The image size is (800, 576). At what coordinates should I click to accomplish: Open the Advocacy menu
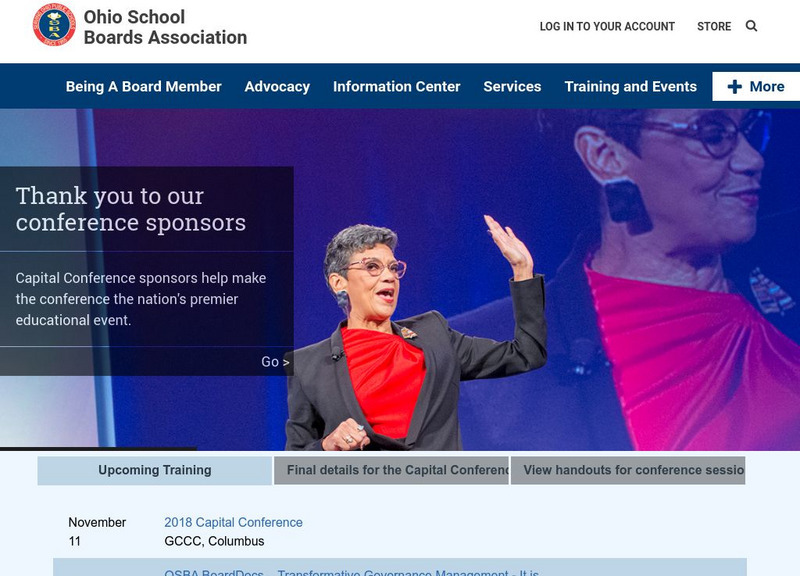(x=279, y=86)
